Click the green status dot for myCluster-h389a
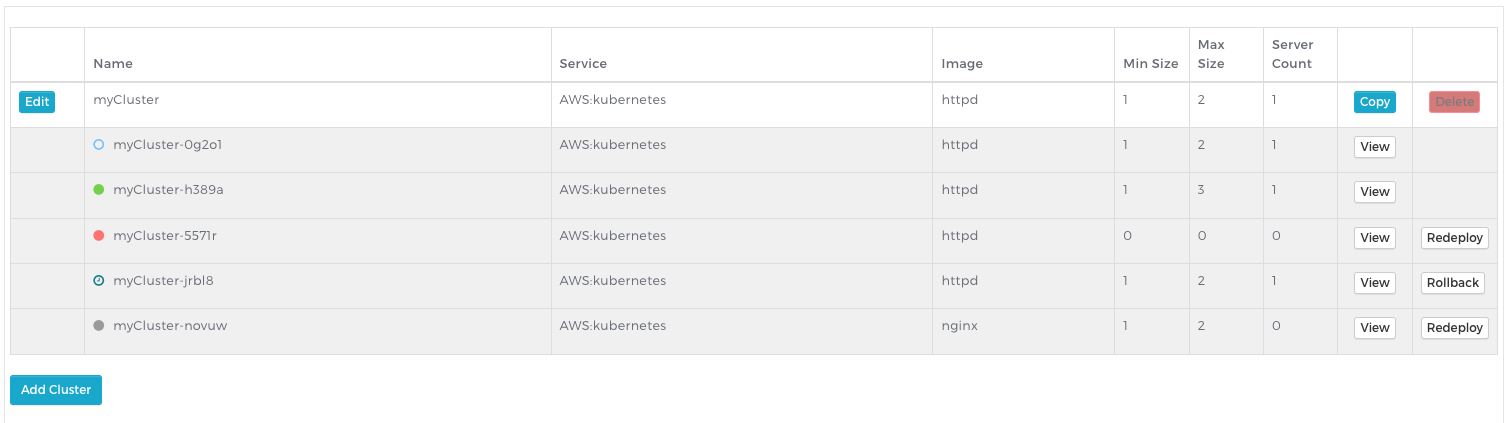This screenshot has width=1508, height=423. point(99,190)
